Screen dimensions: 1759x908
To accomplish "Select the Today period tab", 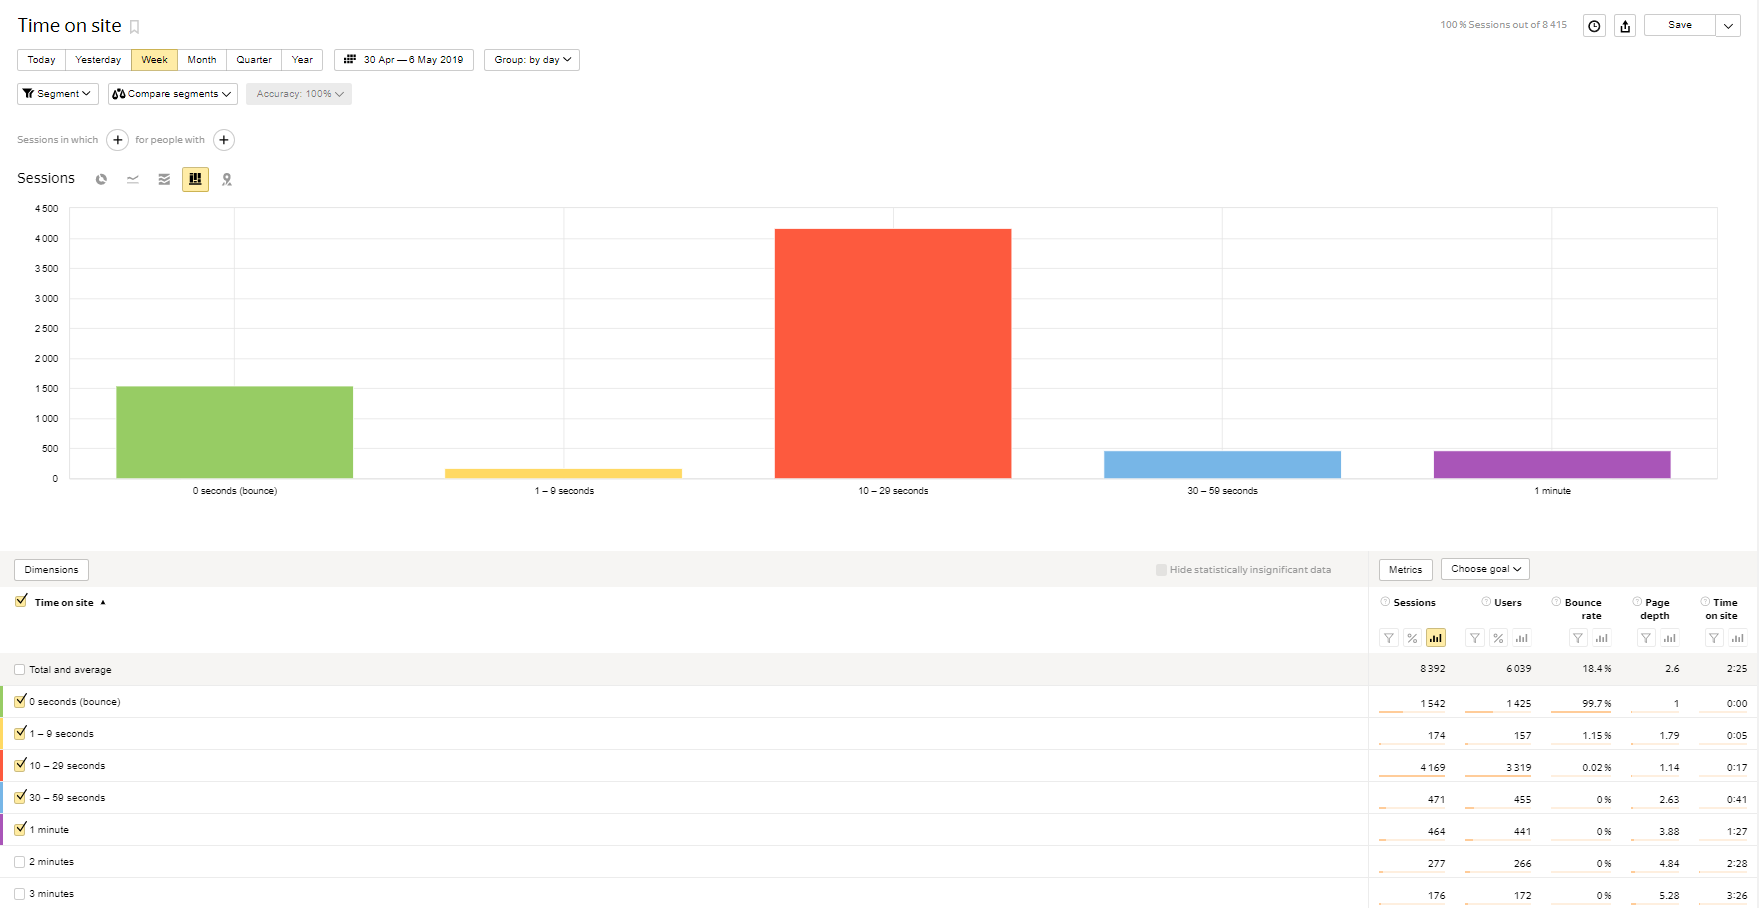I will click(x=41, y=60).
